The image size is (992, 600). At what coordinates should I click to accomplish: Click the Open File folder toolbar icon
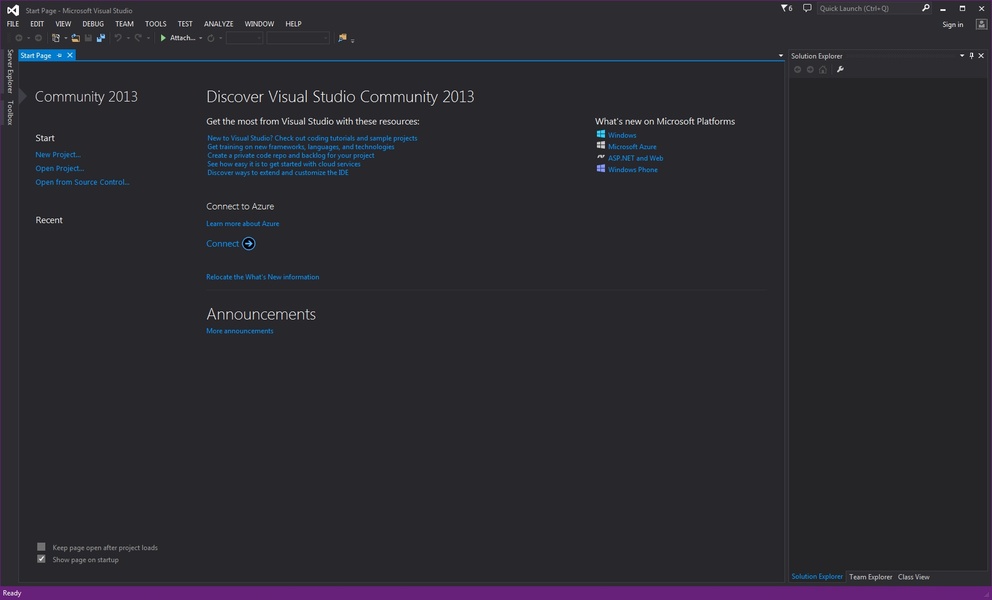click(75, 38)
